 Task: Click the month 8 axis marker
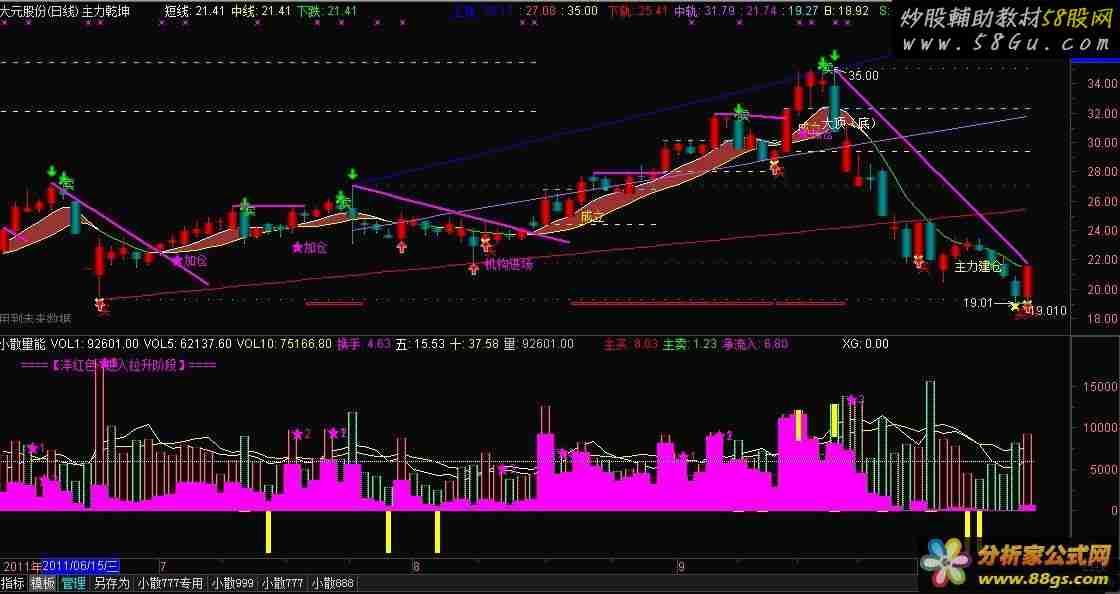[x=416, y=567]
